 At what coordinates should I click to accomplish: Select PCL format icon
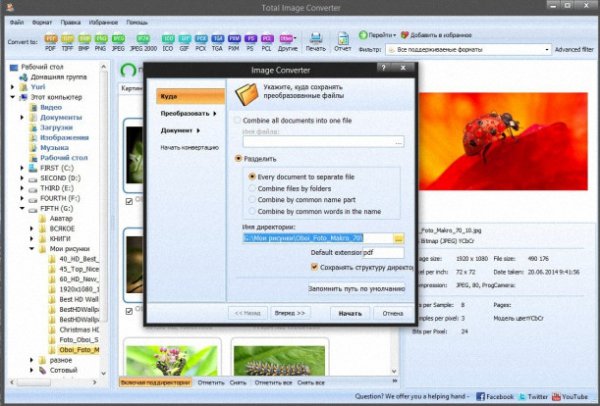267,42
